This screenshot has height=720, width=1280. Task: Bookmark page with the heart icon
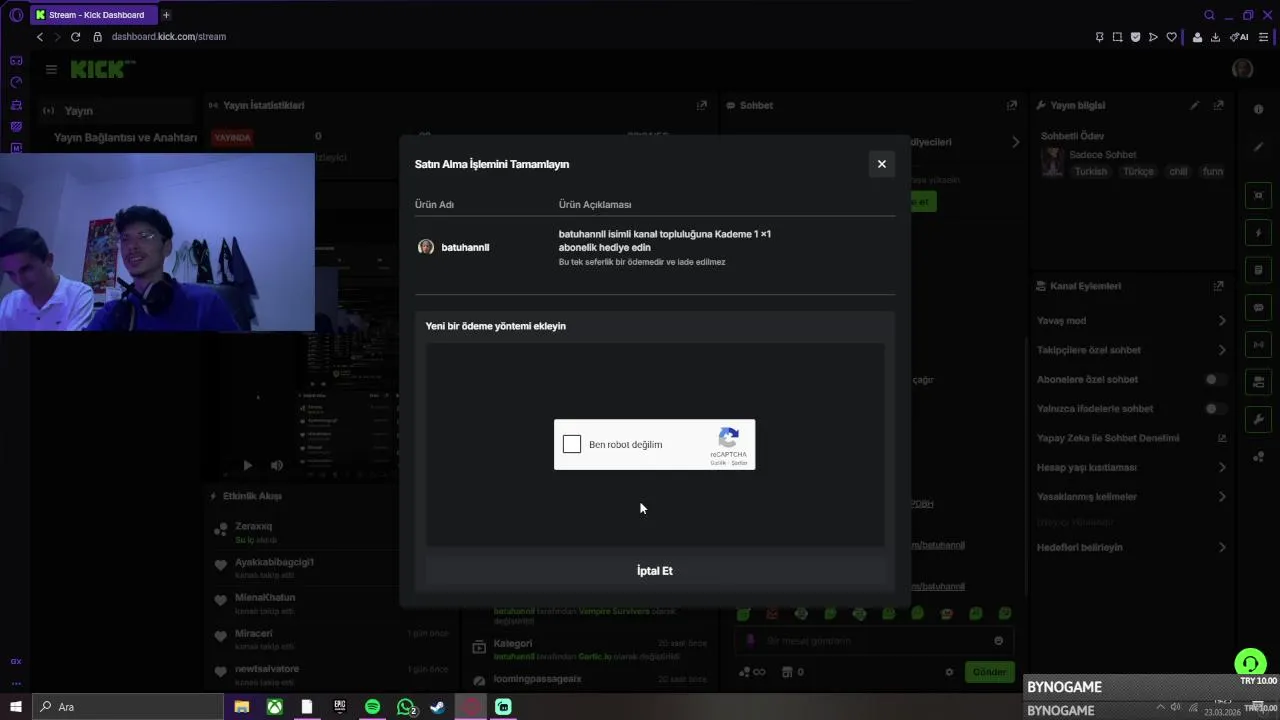[1171, 37]
